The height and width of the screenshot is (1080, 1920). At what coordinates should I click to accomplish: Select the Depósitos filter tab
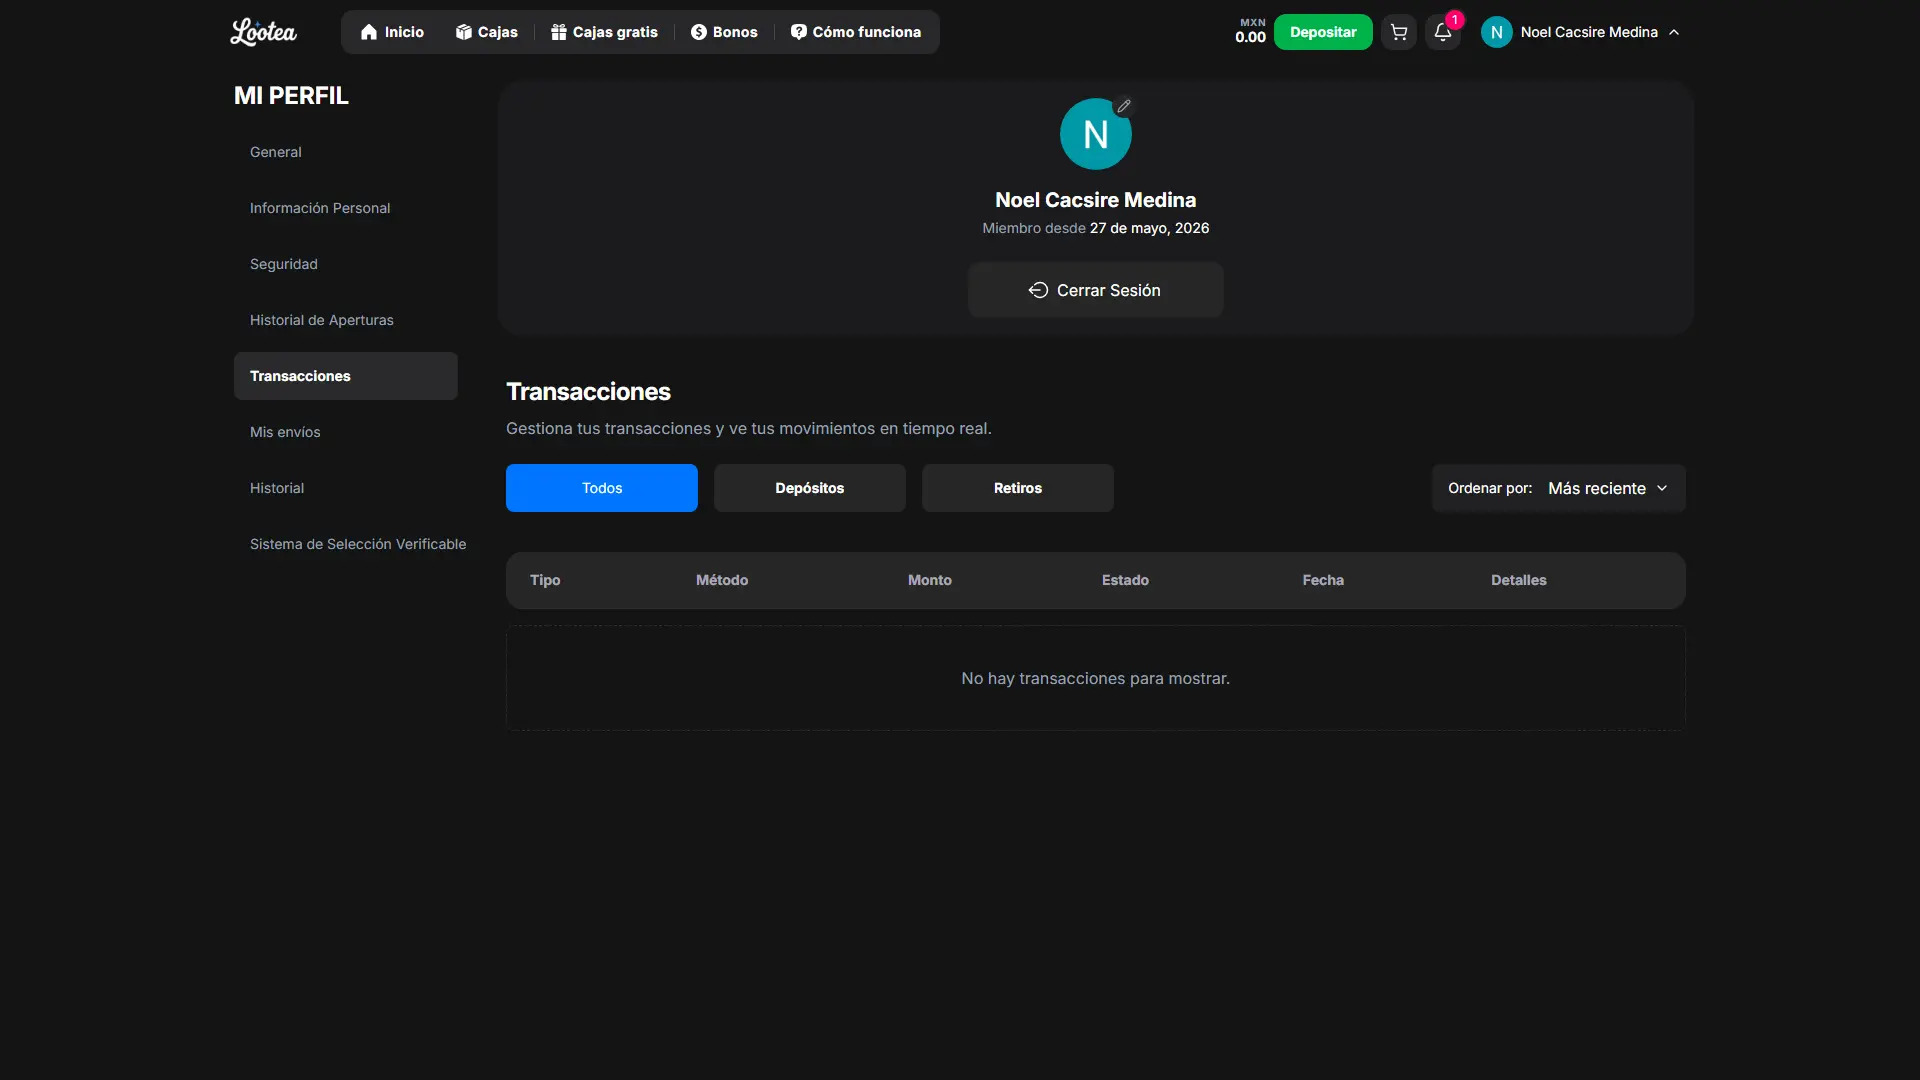pos(810,488)
